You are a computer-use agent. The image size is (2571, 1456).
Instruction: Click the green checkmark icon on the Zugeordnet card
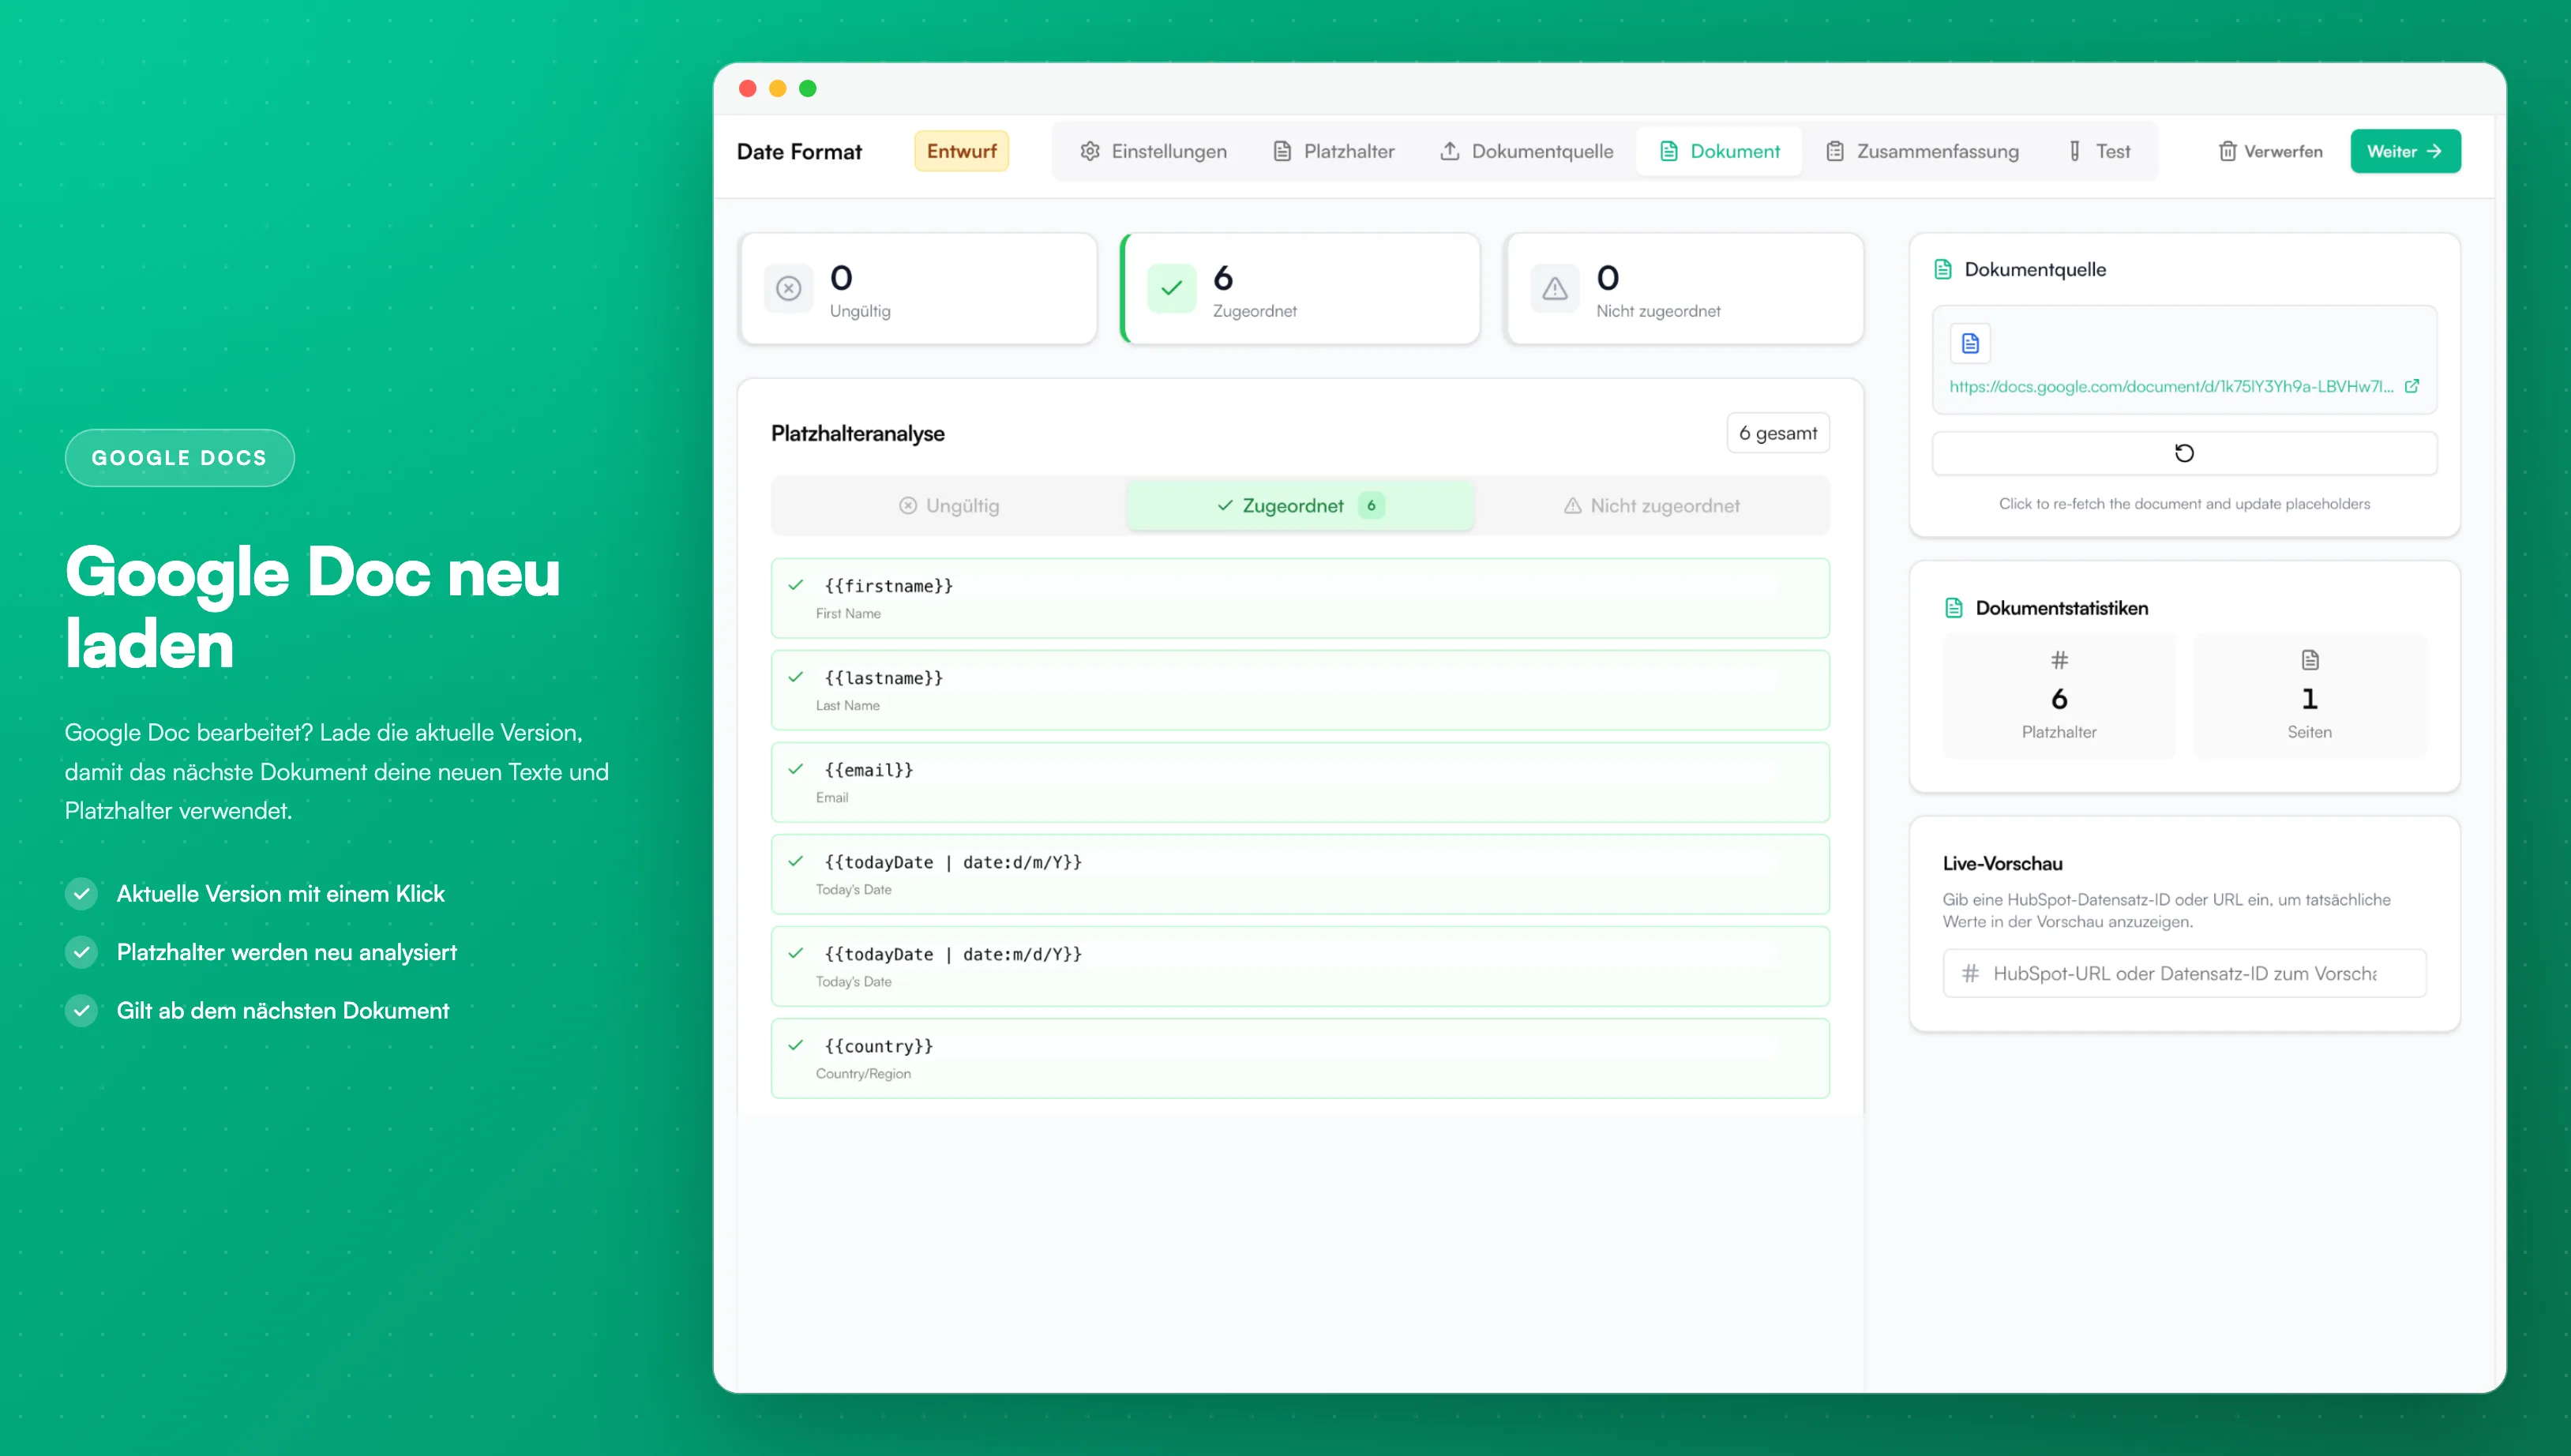point(1172,289)
